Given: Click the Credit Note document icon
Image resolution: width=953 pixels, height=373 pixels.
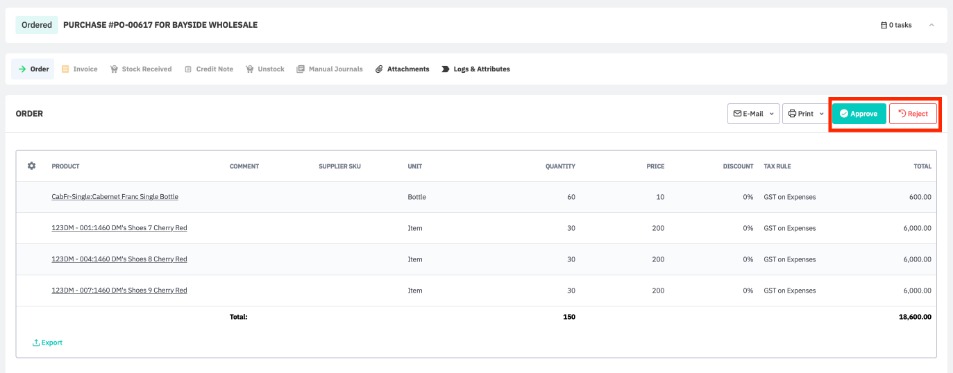Looking at the screenshot, I should [188, 69].
